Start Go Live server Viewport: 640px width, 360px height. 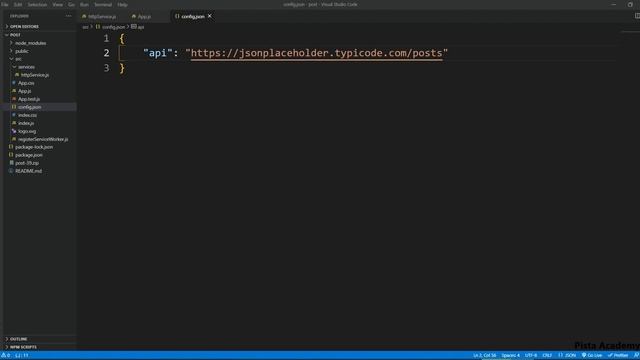coord(592,356)
